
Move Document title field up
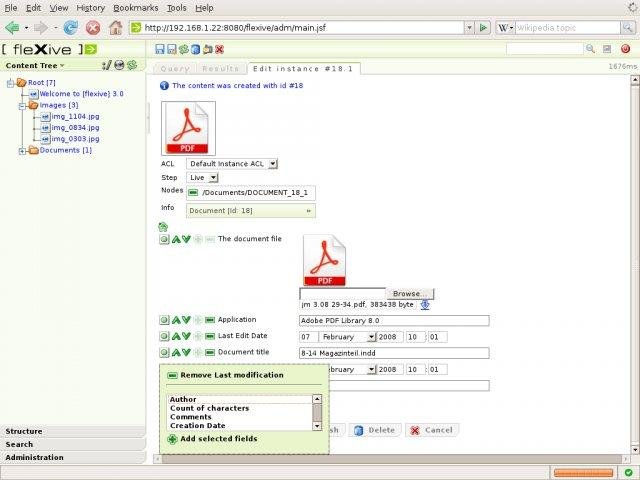(x=176, y=352)
